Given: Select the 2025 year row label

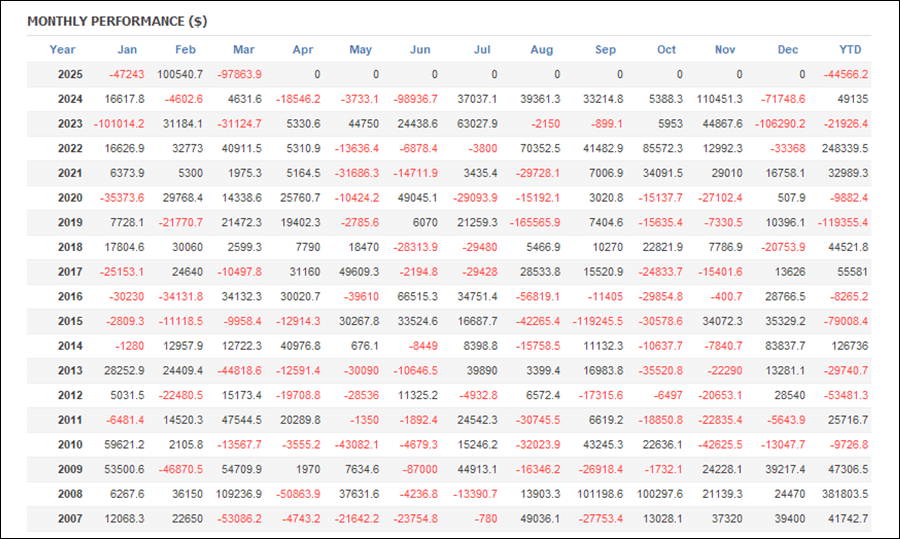Looking at the screenshot, I should [x=70, y=75].
